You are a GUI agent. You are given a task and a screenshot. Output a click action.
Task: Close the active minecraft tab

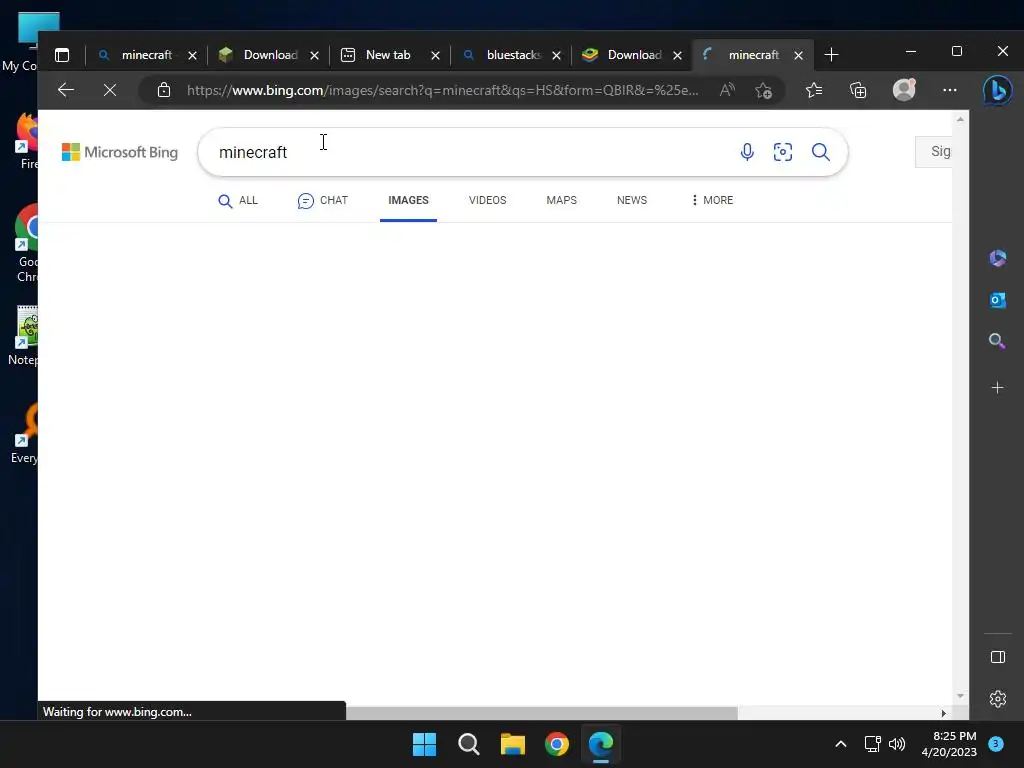coord(798,56)
